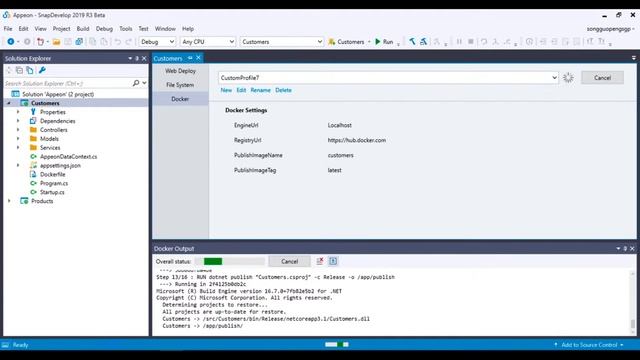
Task: Click the search magnifier in Solution Explorer
Action: pyautogui.click(x=136, y=83)
